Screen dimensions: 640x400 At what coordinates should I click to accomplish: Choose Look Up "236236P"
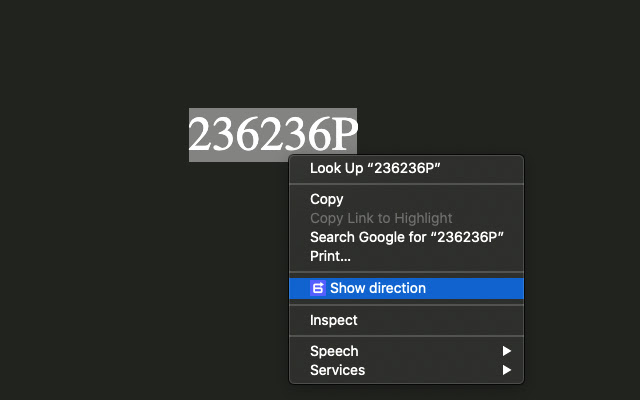coord(375,168)
